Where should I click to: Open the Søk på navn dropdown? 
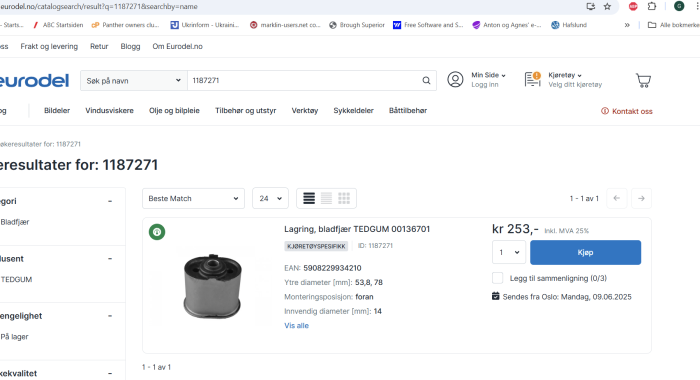tap(133, 80)
